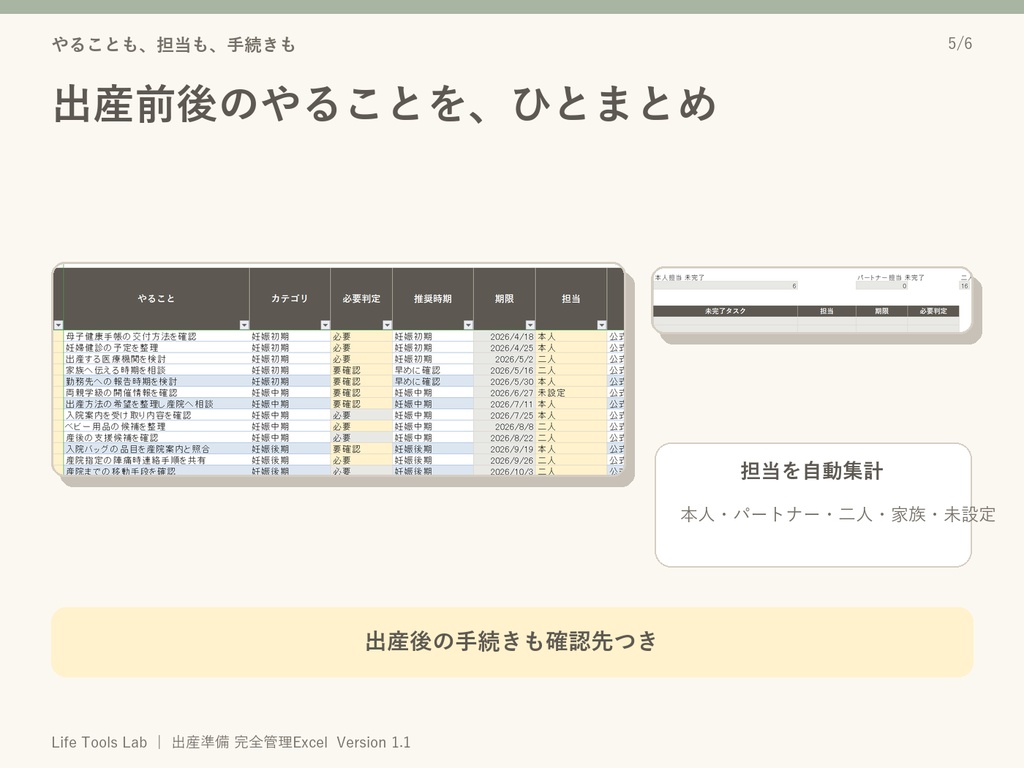Select the 推奨時期 column header

[x=432, y=298]
